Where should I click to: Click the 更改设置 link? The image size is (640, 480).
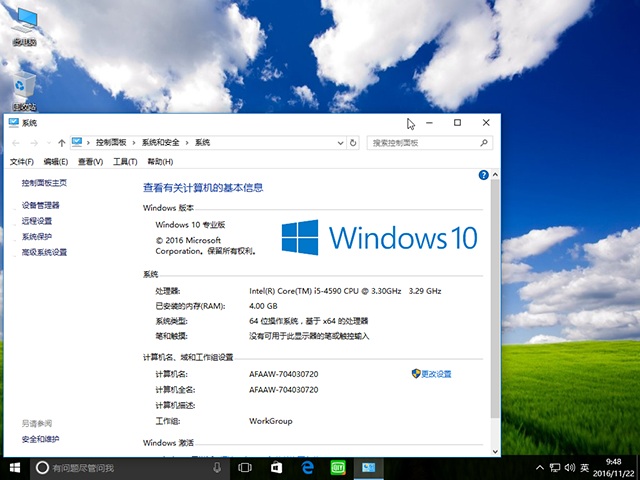coord(436,374)
